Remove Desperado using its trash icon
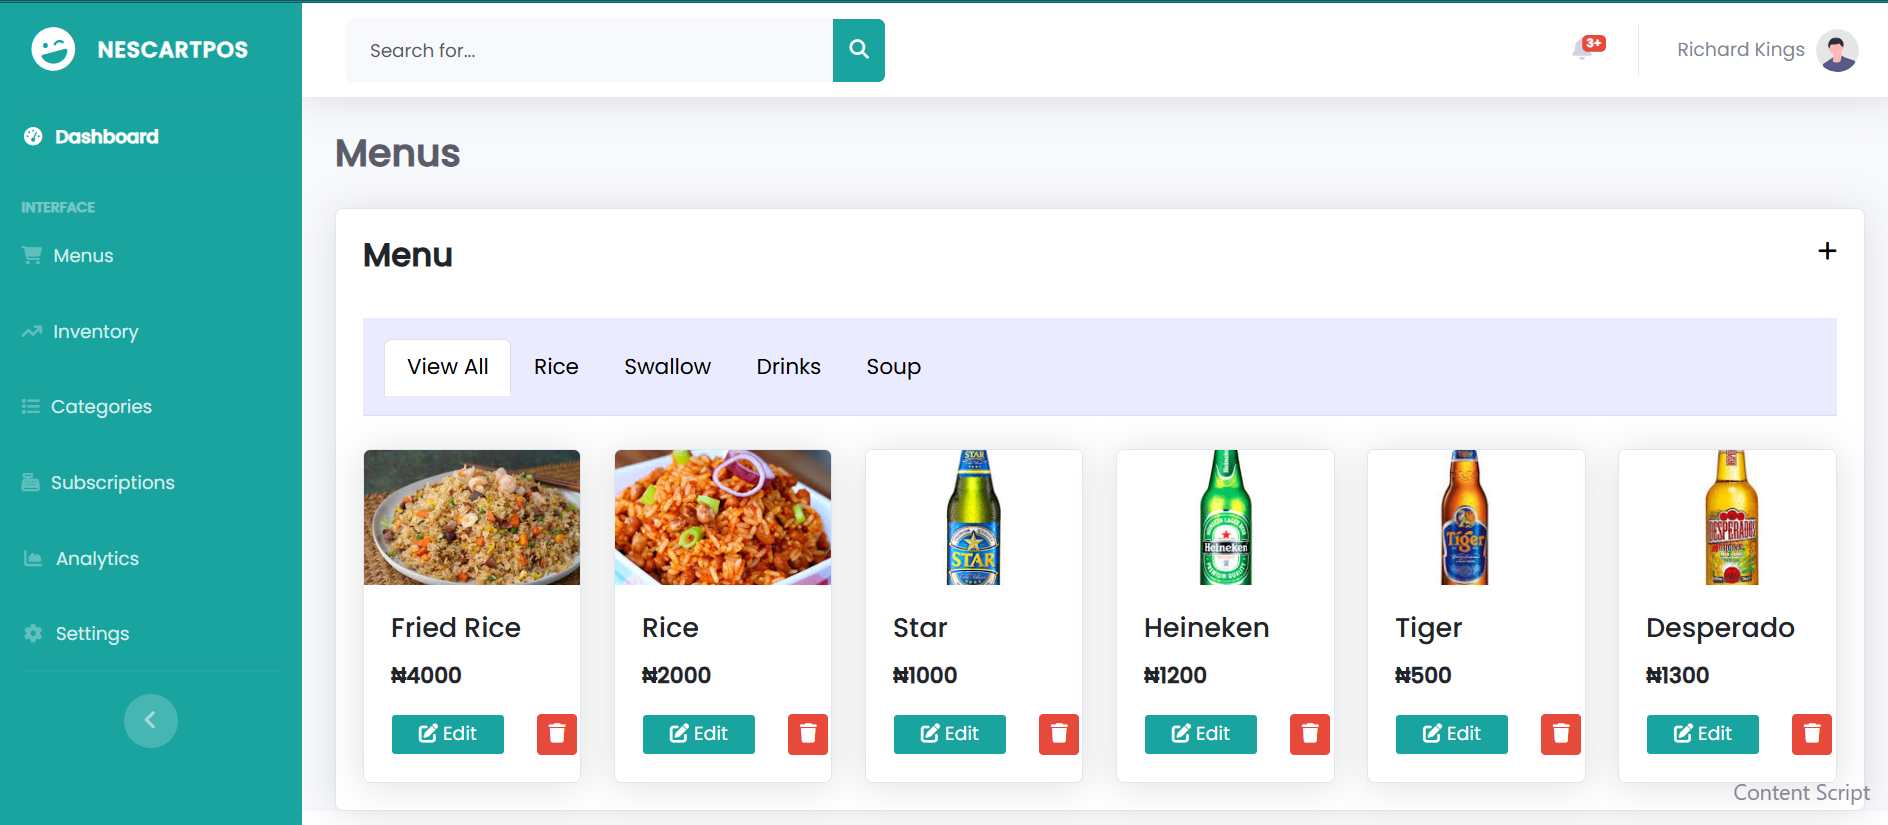 coord(1811,734)
